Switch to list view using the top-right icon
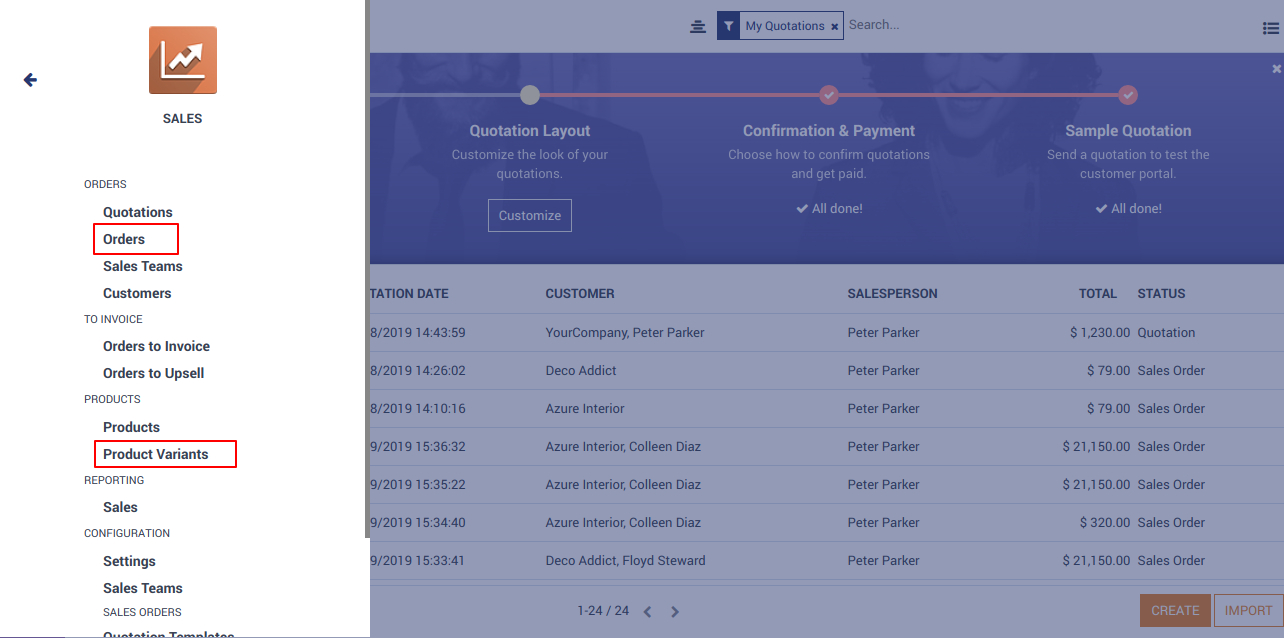This screenshot has height=638, width=1284. 1271,29
